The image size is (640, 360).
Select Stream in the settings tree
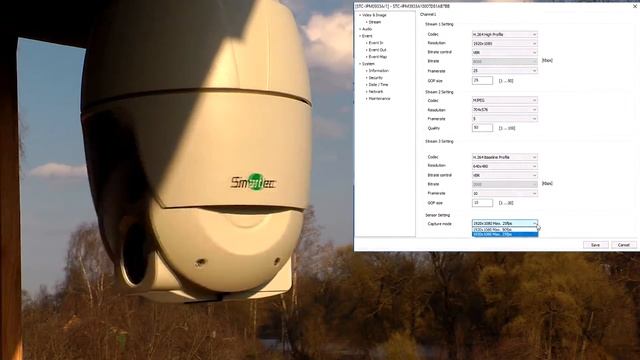(x=375, y=22)
